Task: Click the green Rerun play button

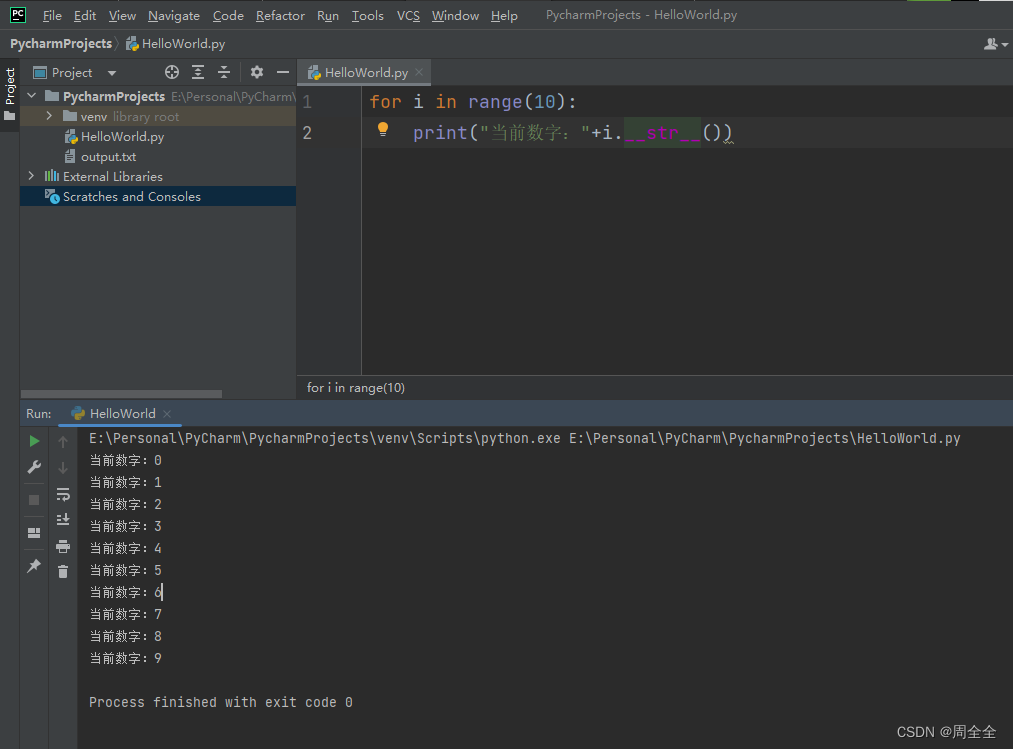Action: 34,441
